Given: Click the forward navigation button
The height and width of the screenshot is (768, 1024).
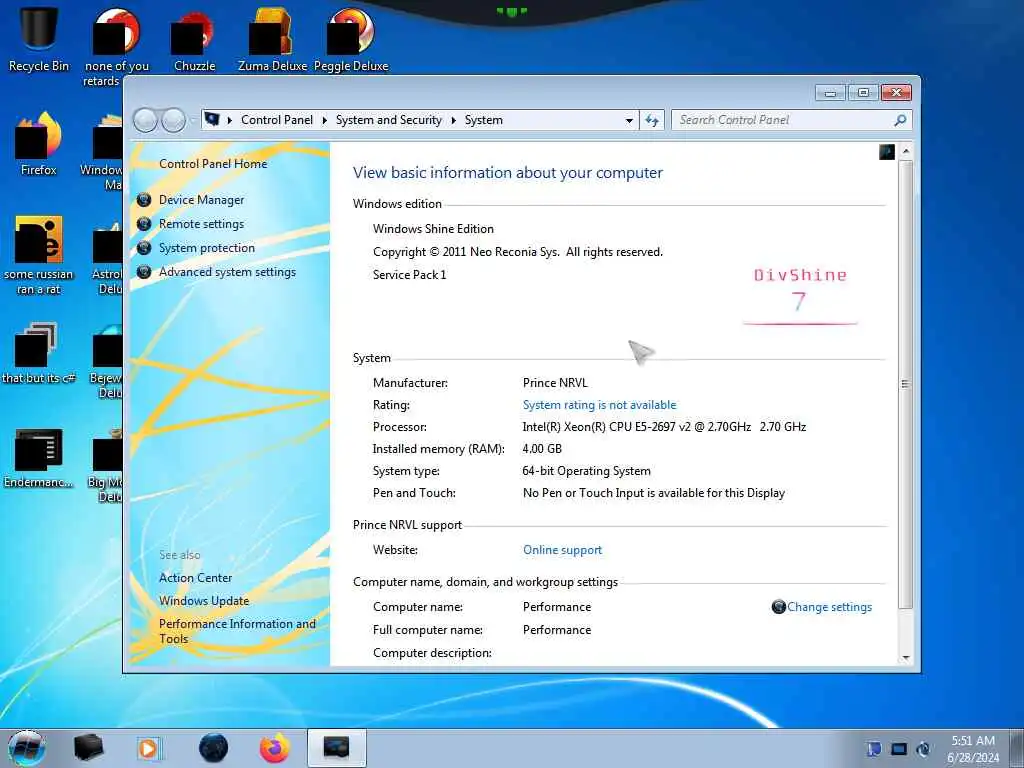Looking at the screenshot, I should click(174, 120).
